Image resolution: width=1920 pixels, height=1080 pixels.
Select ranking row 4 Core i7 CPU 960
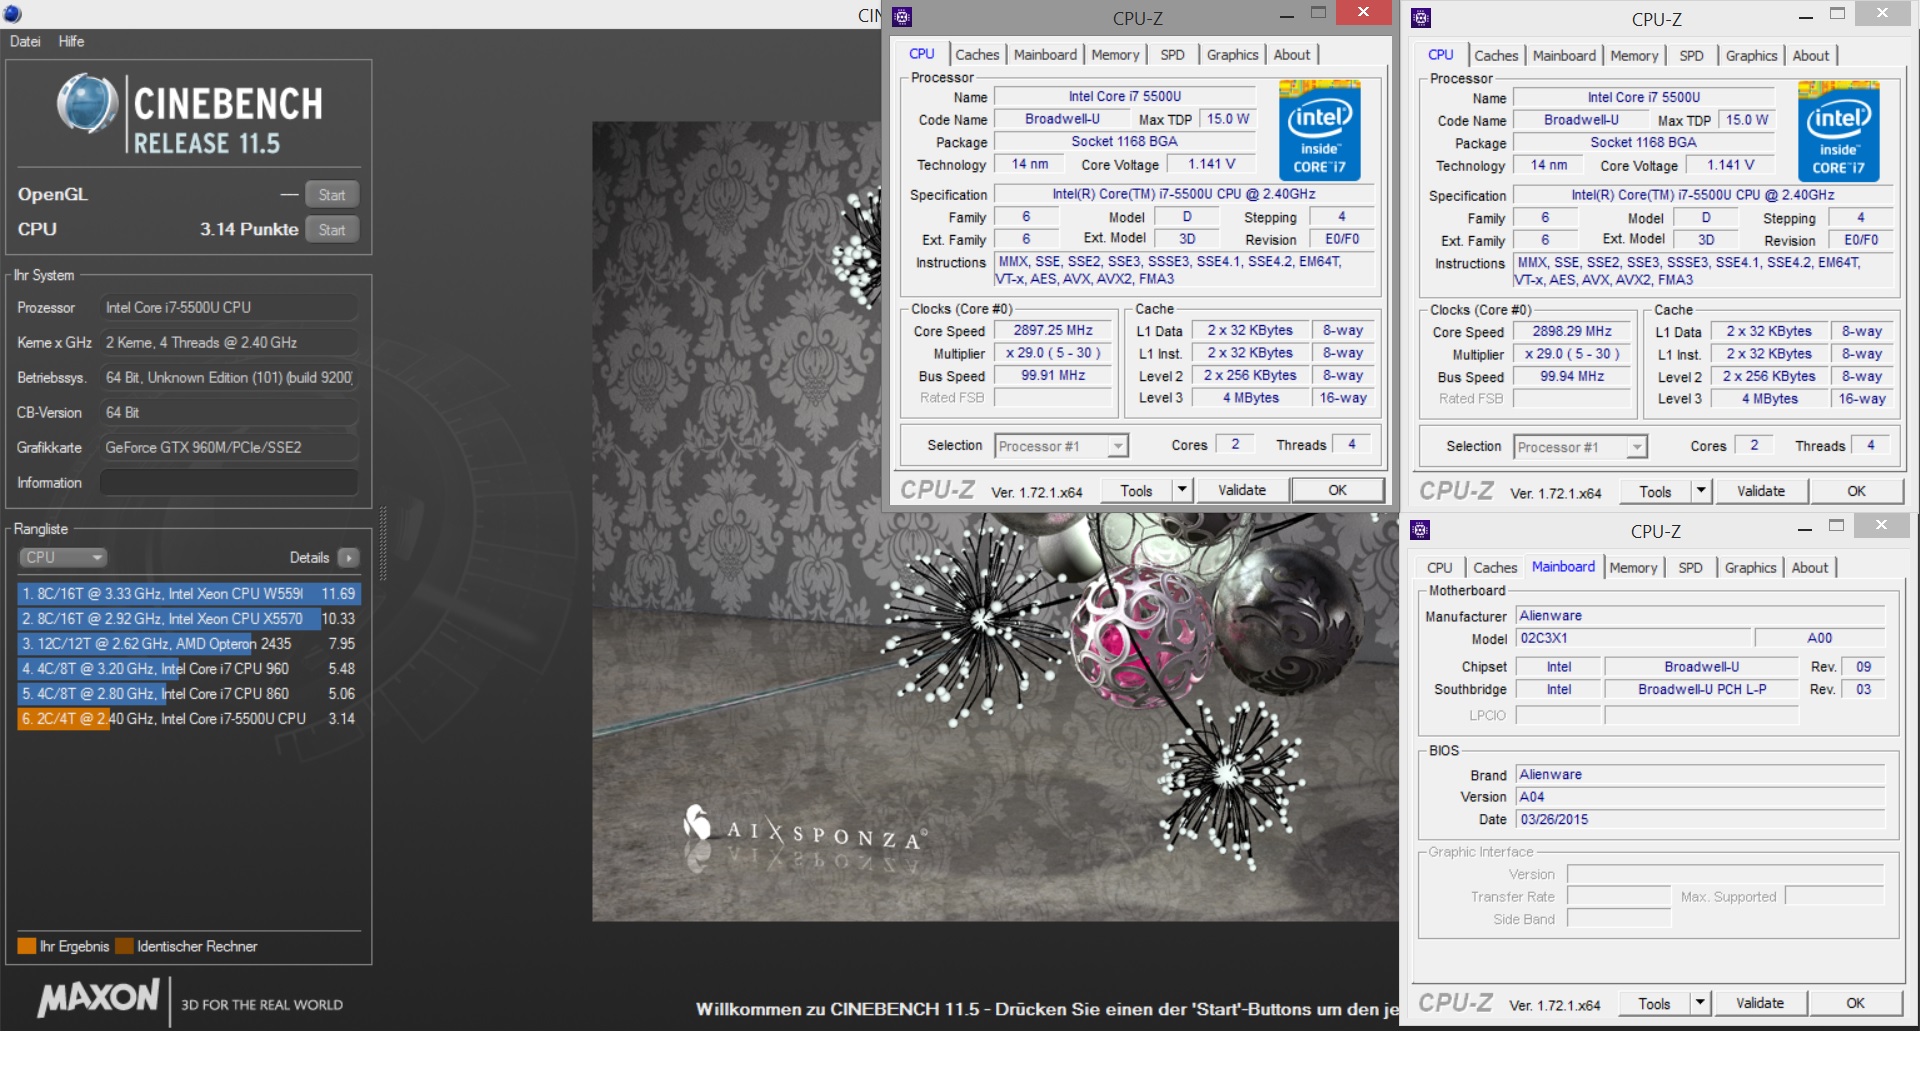188,669
